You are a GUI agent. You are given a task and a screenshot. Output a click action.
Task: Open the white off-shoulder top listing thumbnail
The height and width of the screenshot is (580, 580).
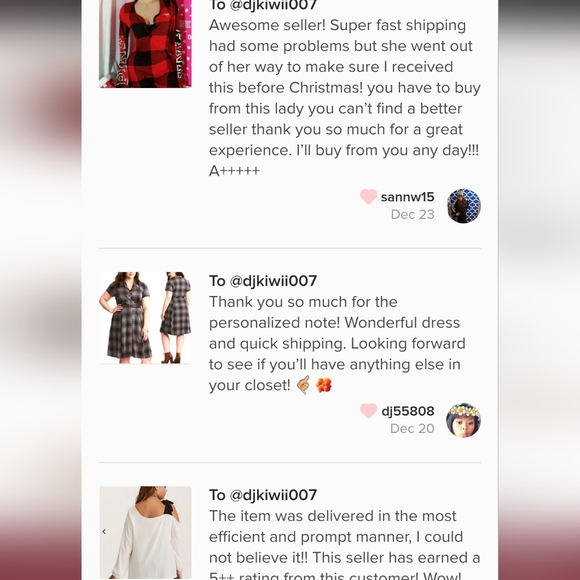pyautogui.click(x=145, y=532)
